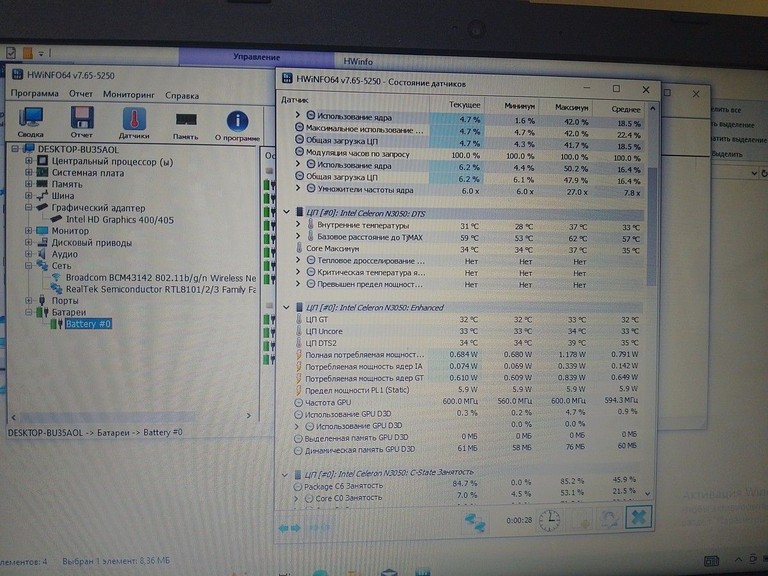Select the Battery #0 tree item
Viewport: 768px width, 576px height.
pyautogui.click(x=88, y=324)
